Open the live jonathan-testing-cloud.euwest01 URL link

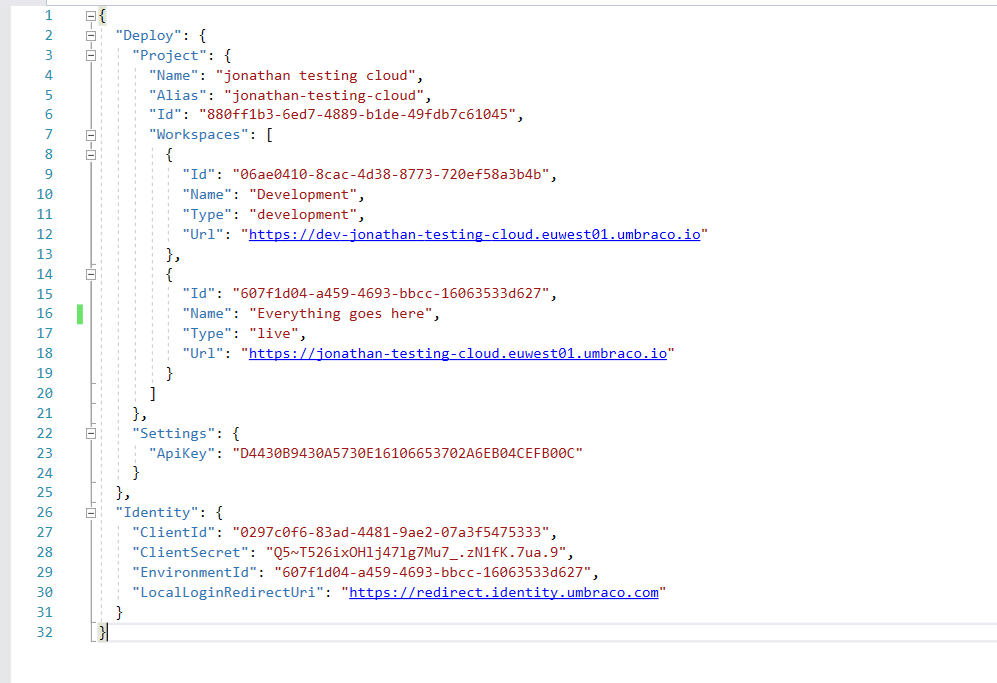click(x=458, y=353)
